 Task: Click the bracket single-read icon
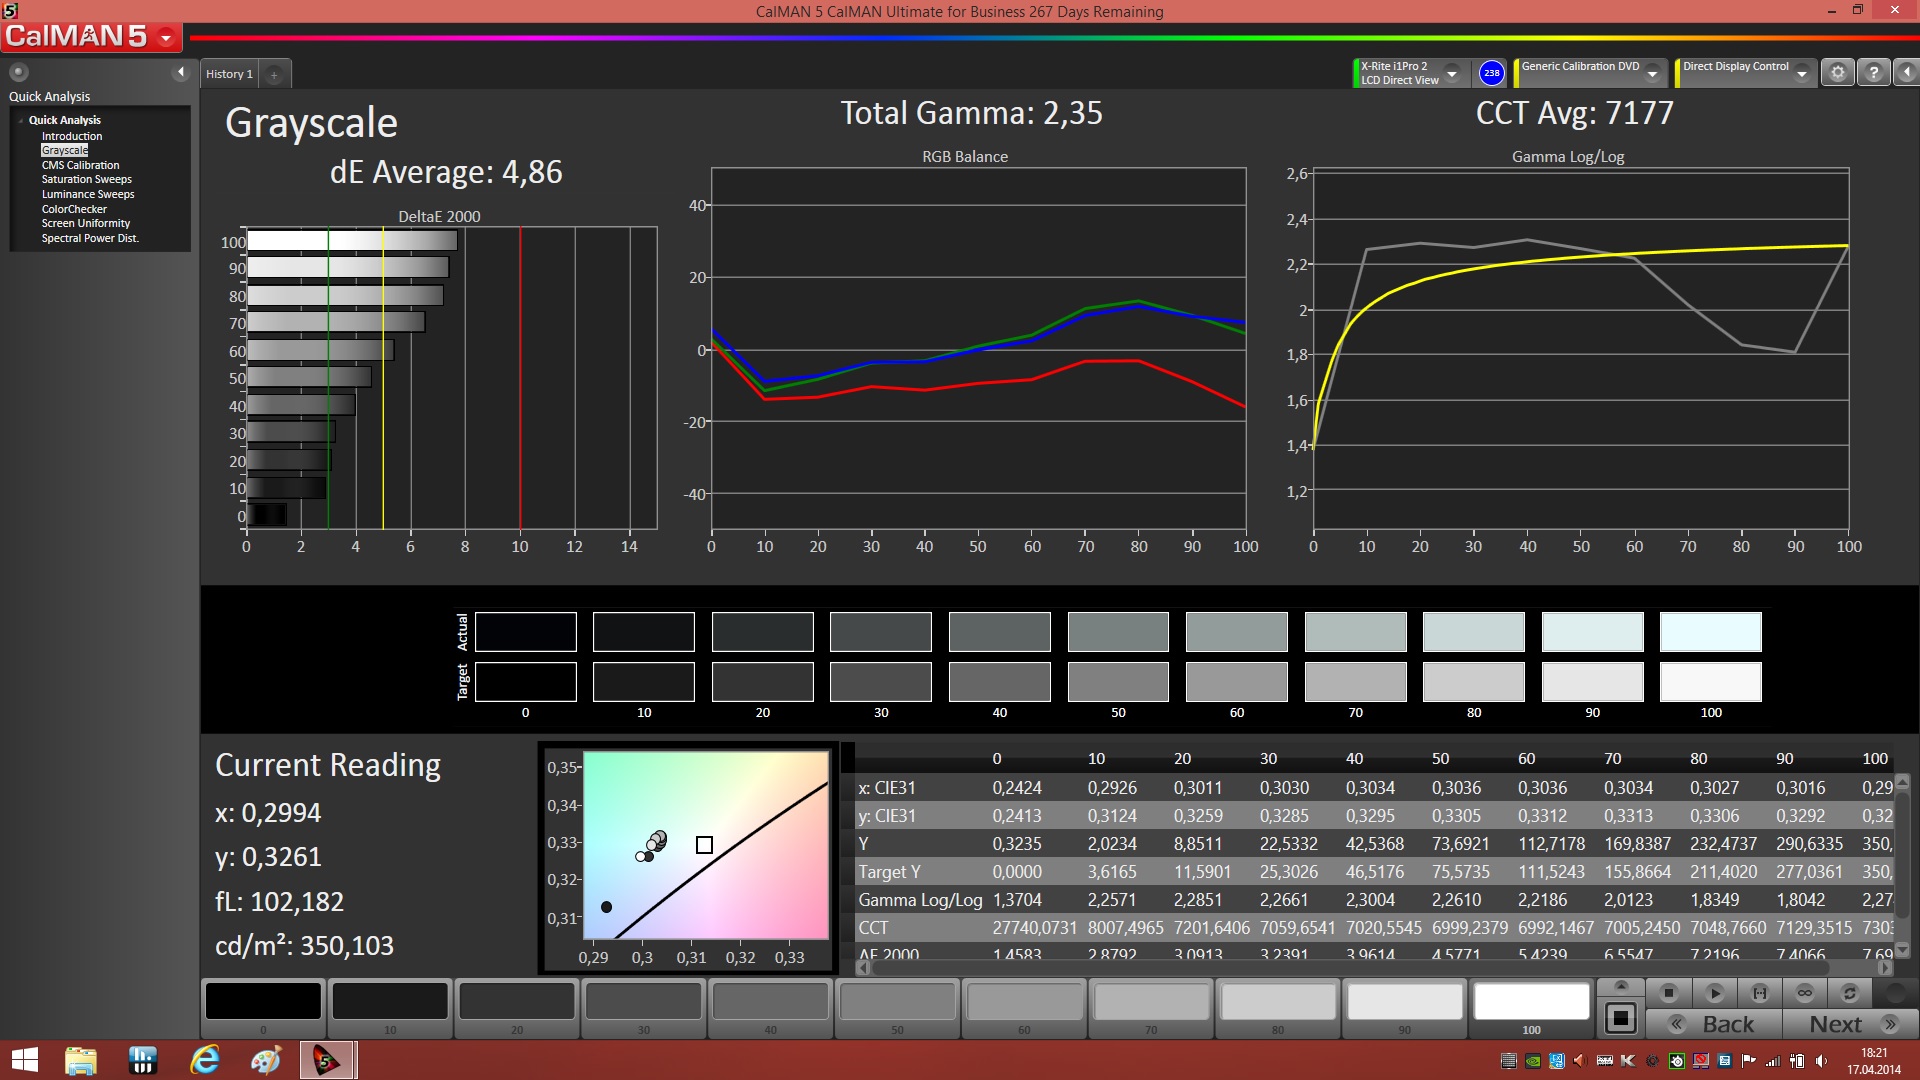pyautogui.click(x=1759, y=993)
